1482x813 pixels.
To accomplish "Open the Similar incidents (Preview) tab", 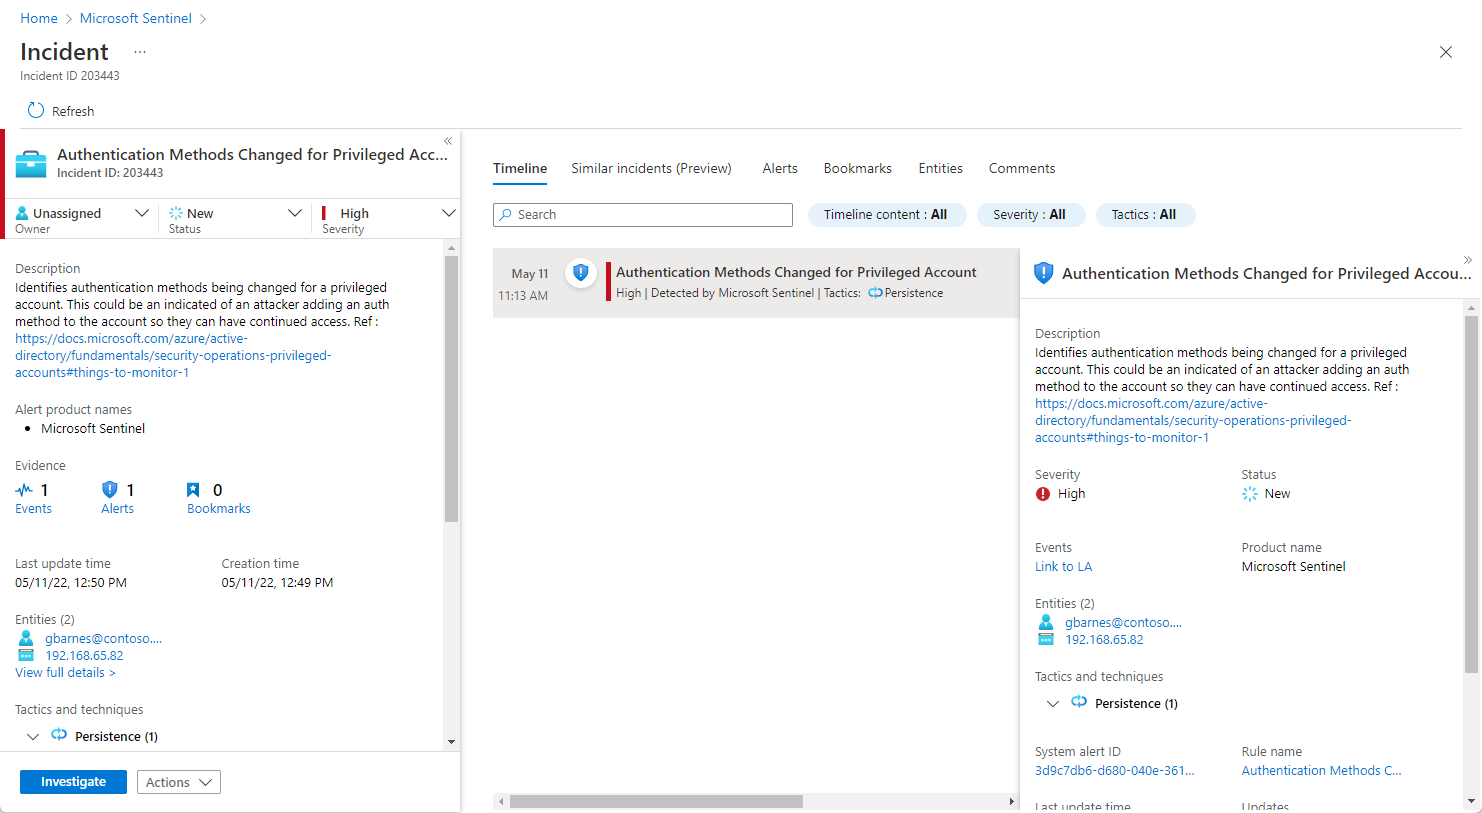I will pos(651,168).
